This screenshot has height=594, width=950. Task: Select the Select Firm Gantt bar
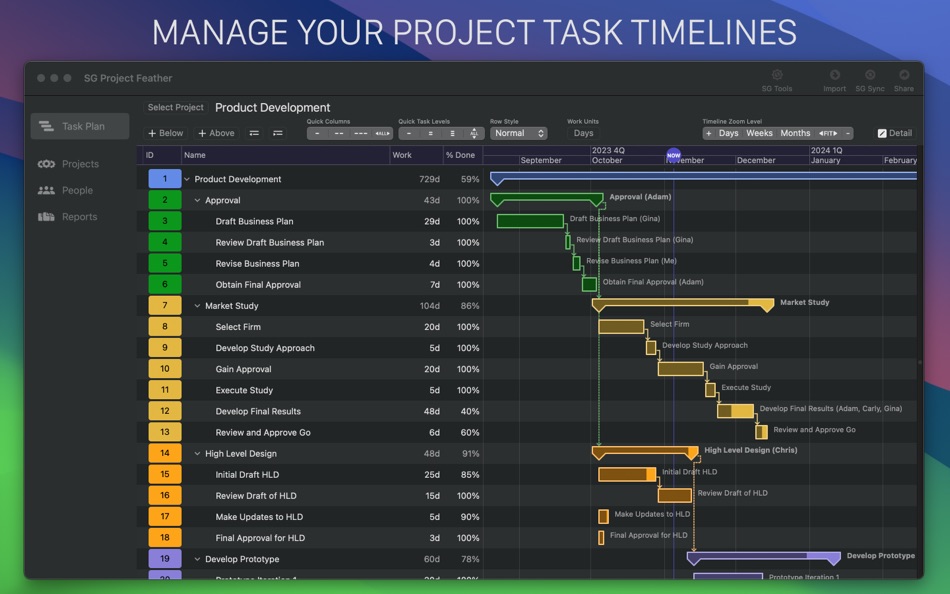(x=621, y=327)
